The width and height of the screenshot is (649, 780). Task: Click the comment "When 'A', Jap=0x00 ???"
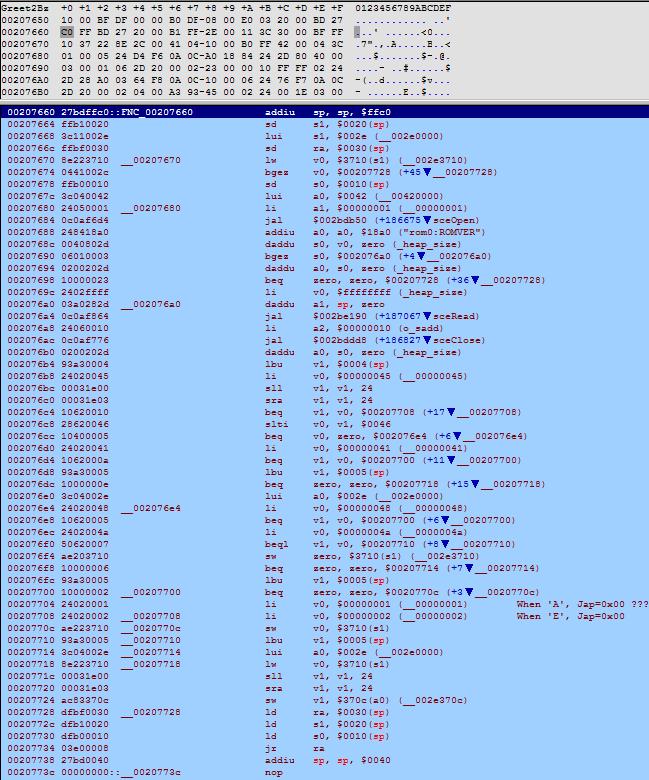click(x=581, y=605)
